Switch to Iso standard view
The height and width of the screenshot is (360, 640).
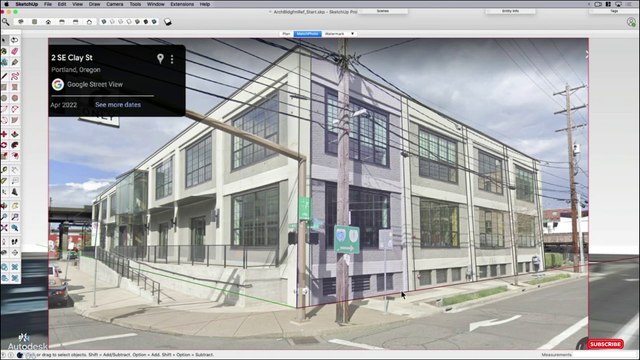tap(21, 22)
